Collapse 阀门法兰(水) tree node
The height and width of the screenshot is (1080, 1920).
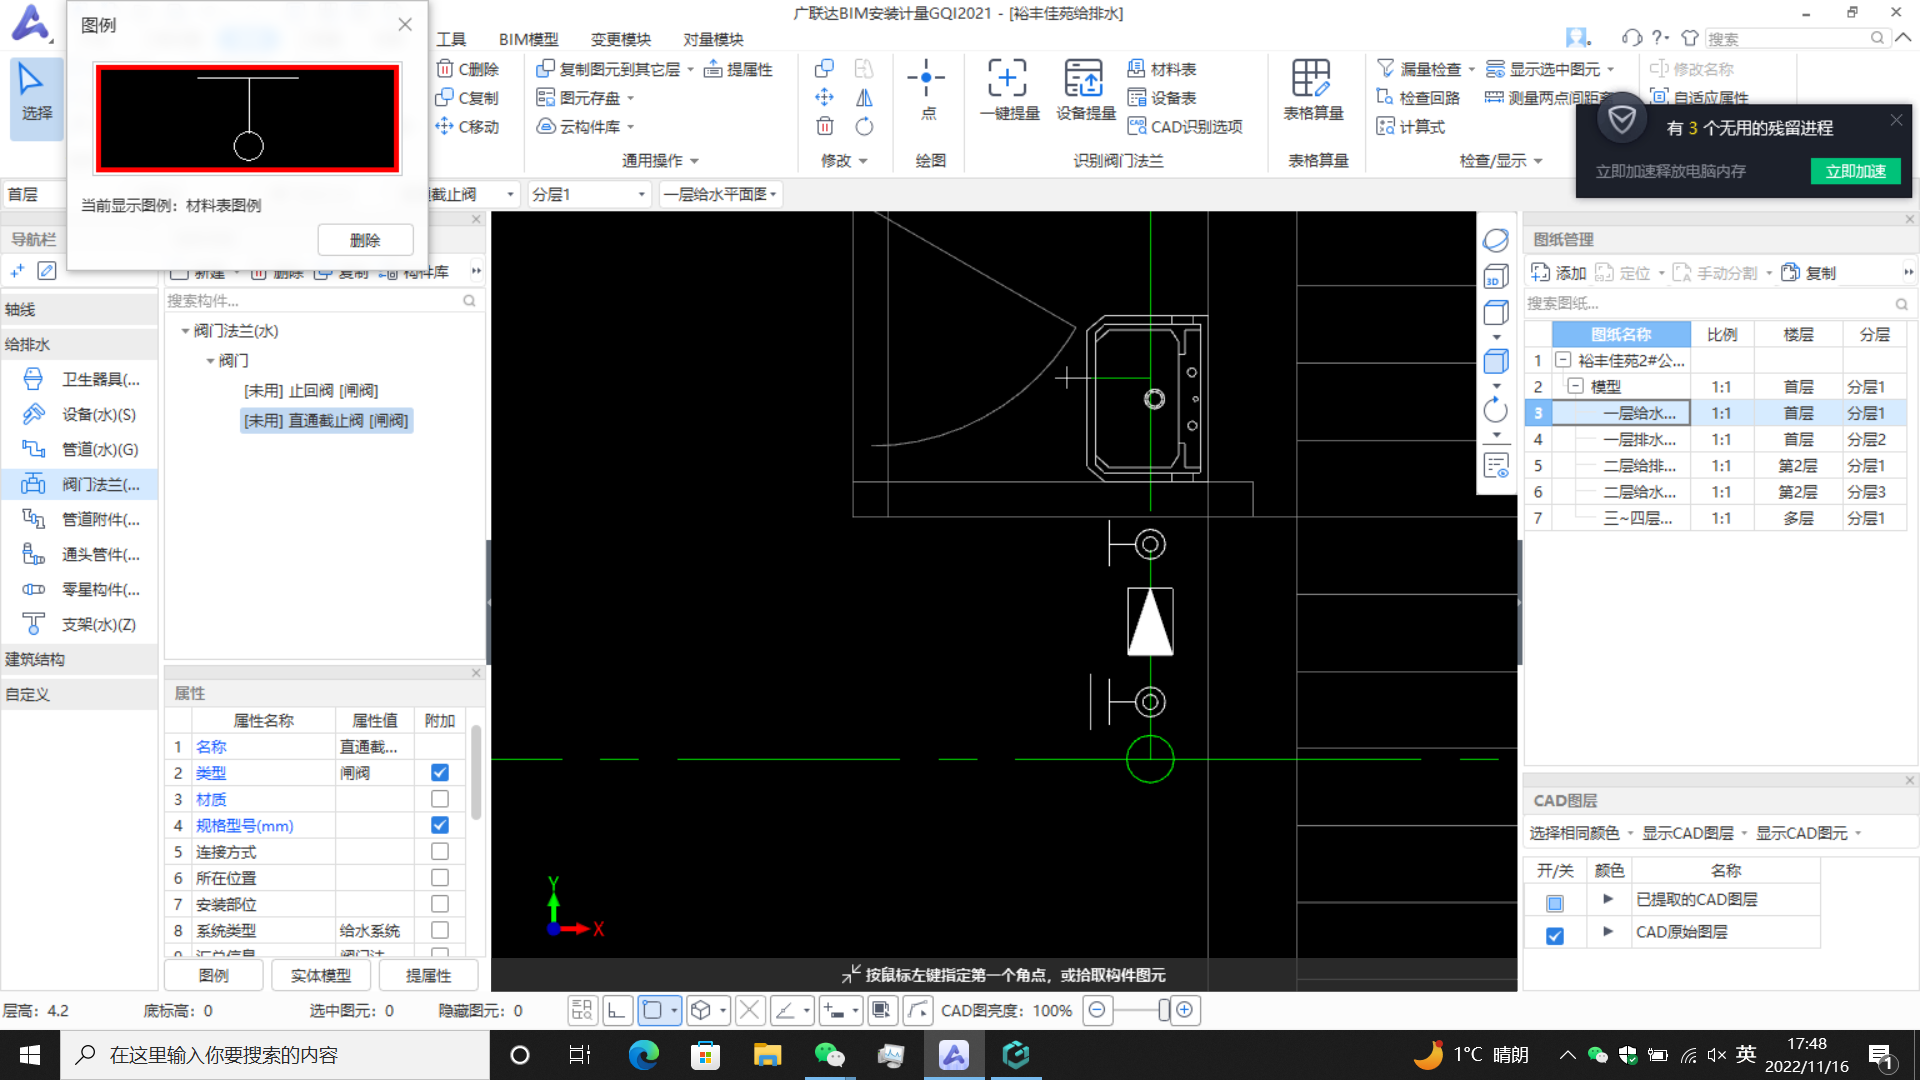185,331
